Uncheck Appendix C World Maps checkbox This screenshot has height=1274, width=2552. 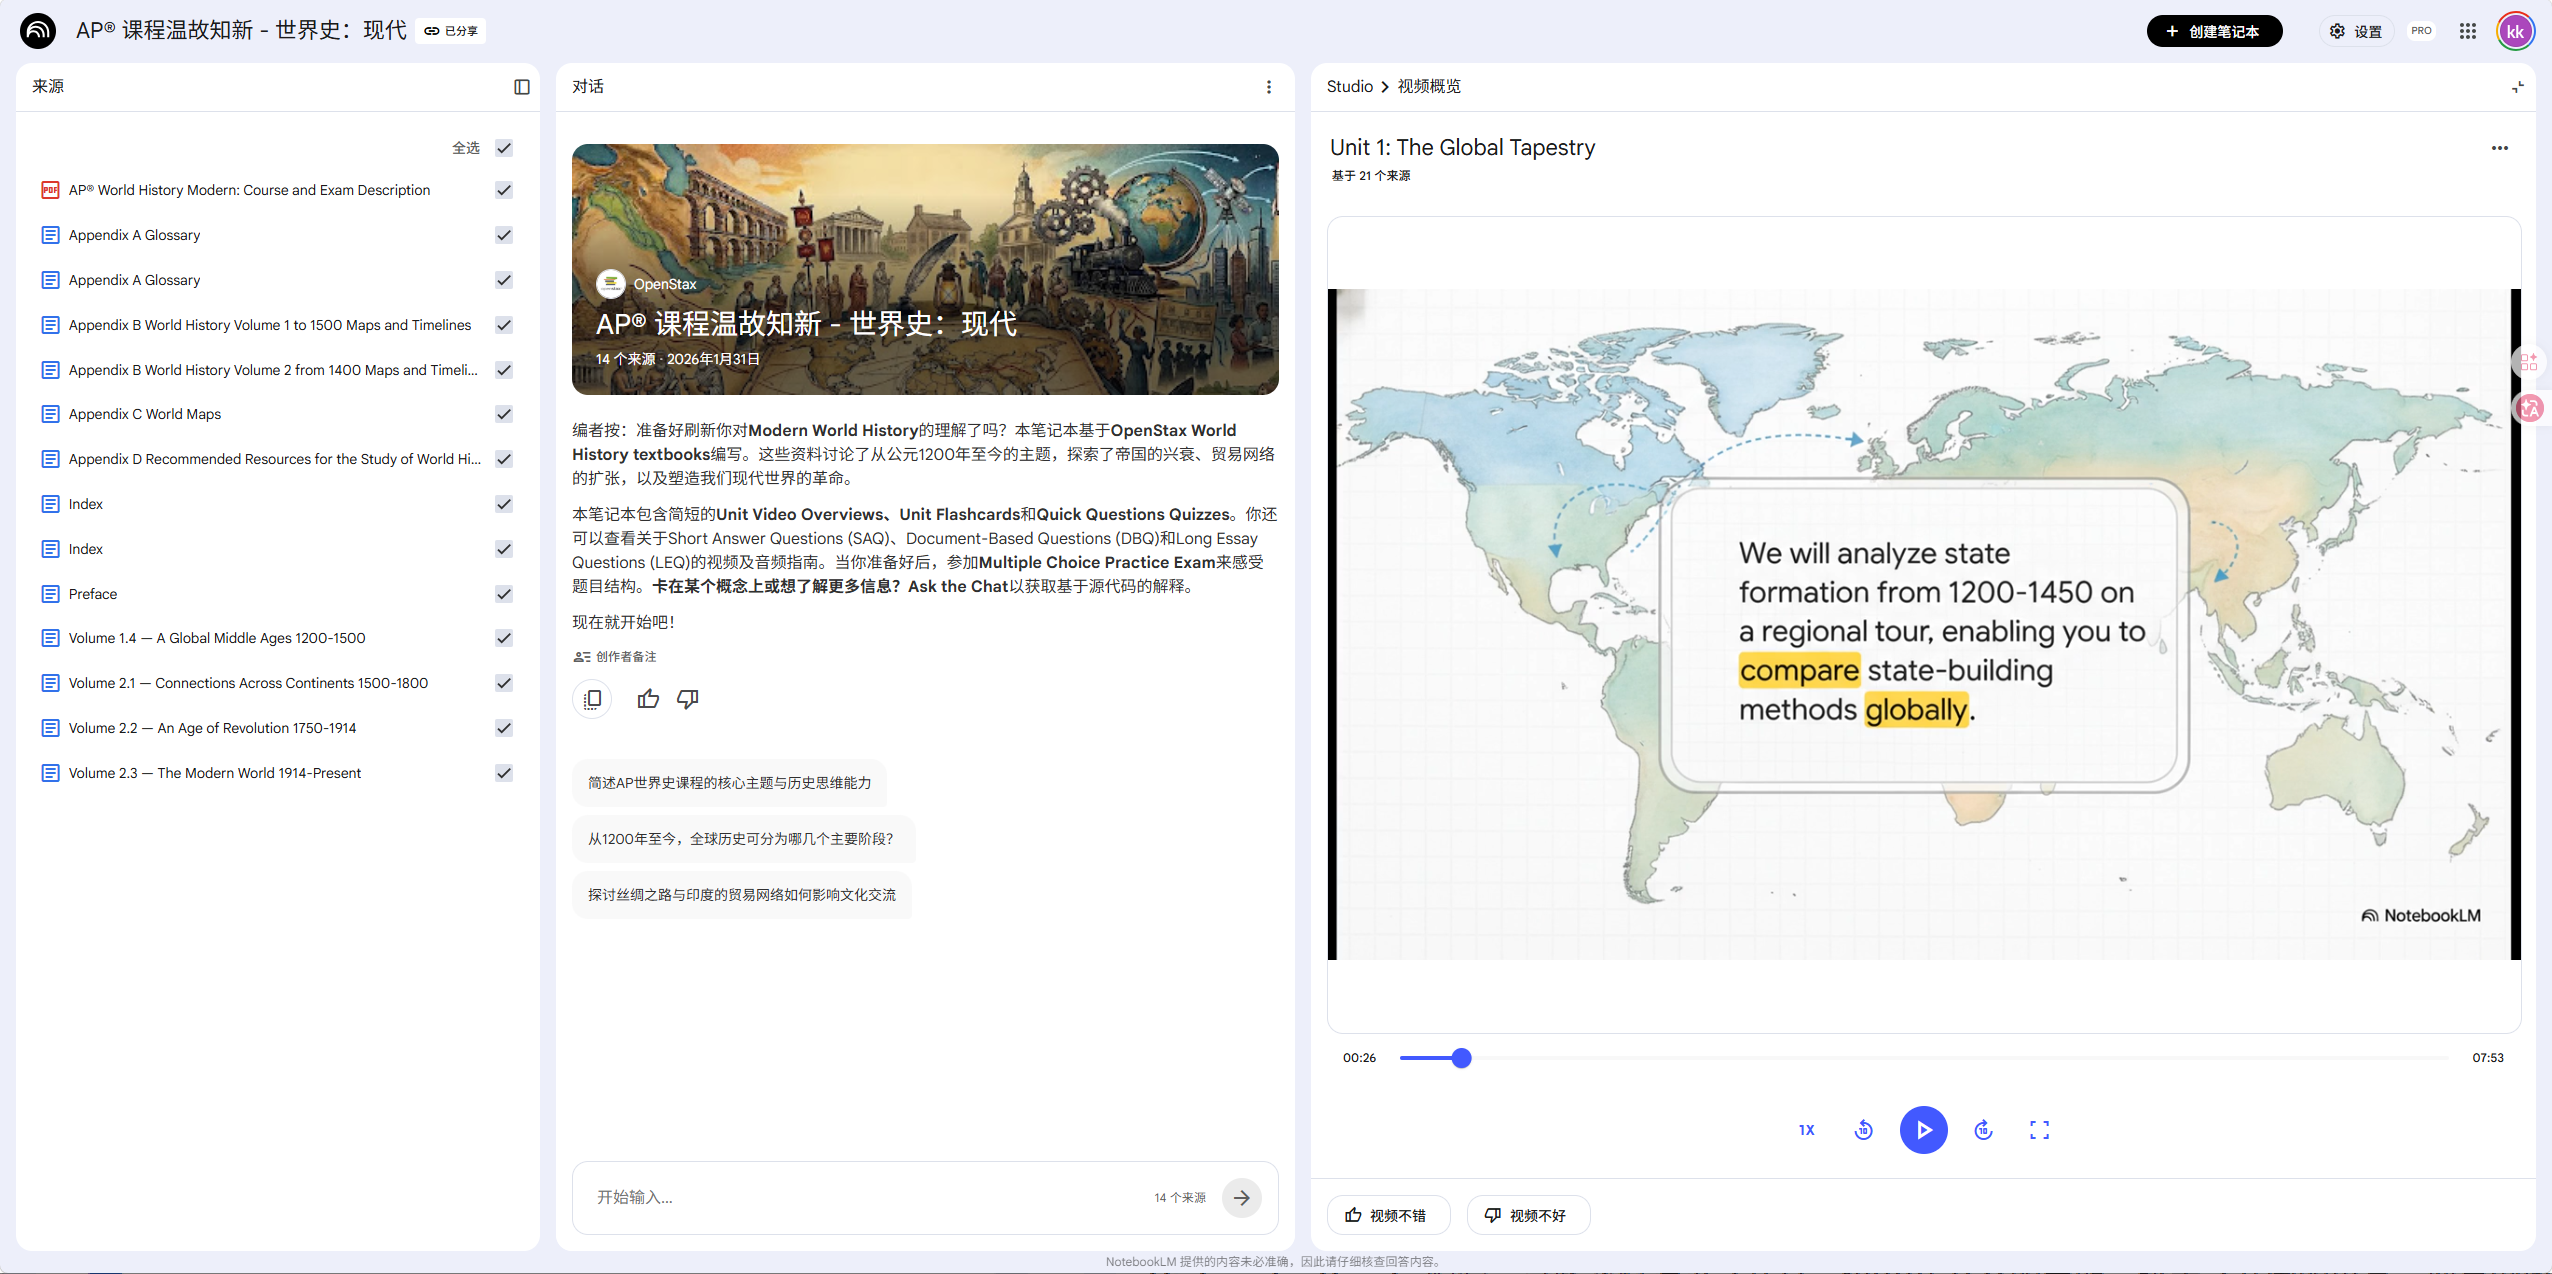tap(504, 414)
